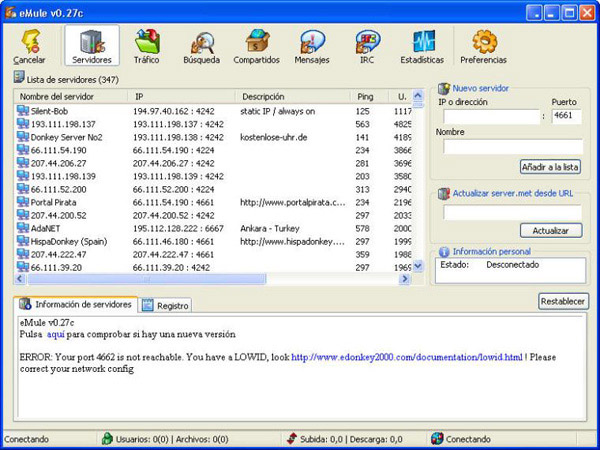Viewport: 600px width, 450px height.
Task: Open the Mensajes messages view
Action: click(312, 45)
